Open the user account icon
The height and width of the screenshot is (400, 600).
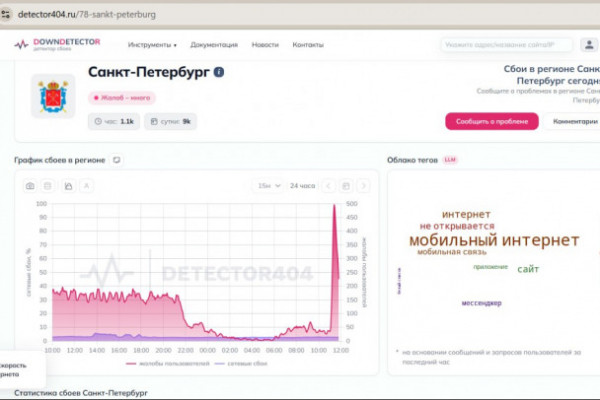(x=589, y=45)
